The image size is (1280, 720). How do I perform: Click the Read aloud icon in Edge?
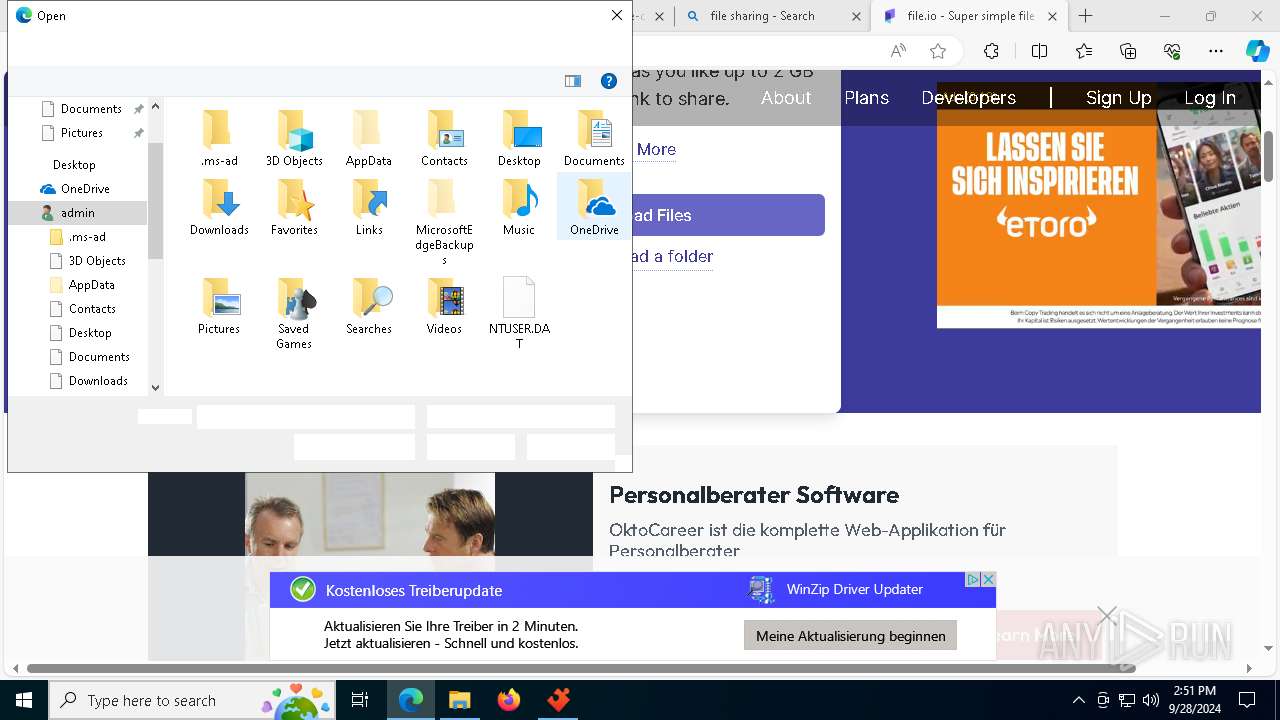click(x=898, y=51)
